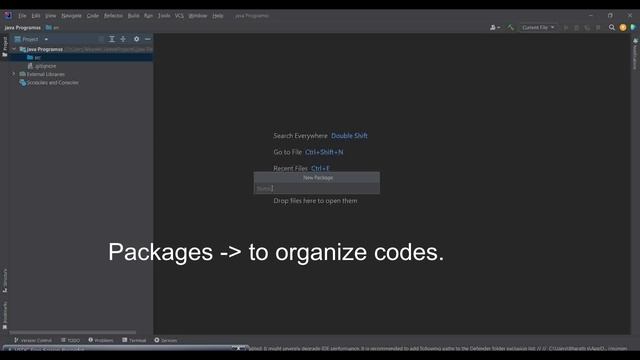Expand the External Libraries node

pos(14,74)
